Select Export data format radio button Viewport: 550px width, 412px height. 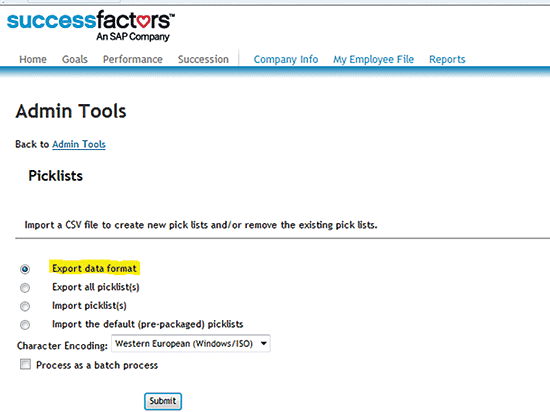coord(25,269)
